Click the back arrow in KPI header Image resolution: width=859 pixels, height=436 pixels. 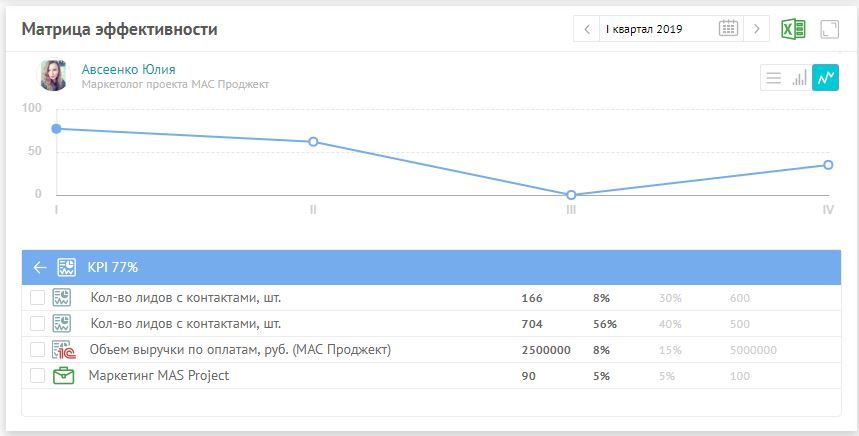tap(40, 267)
